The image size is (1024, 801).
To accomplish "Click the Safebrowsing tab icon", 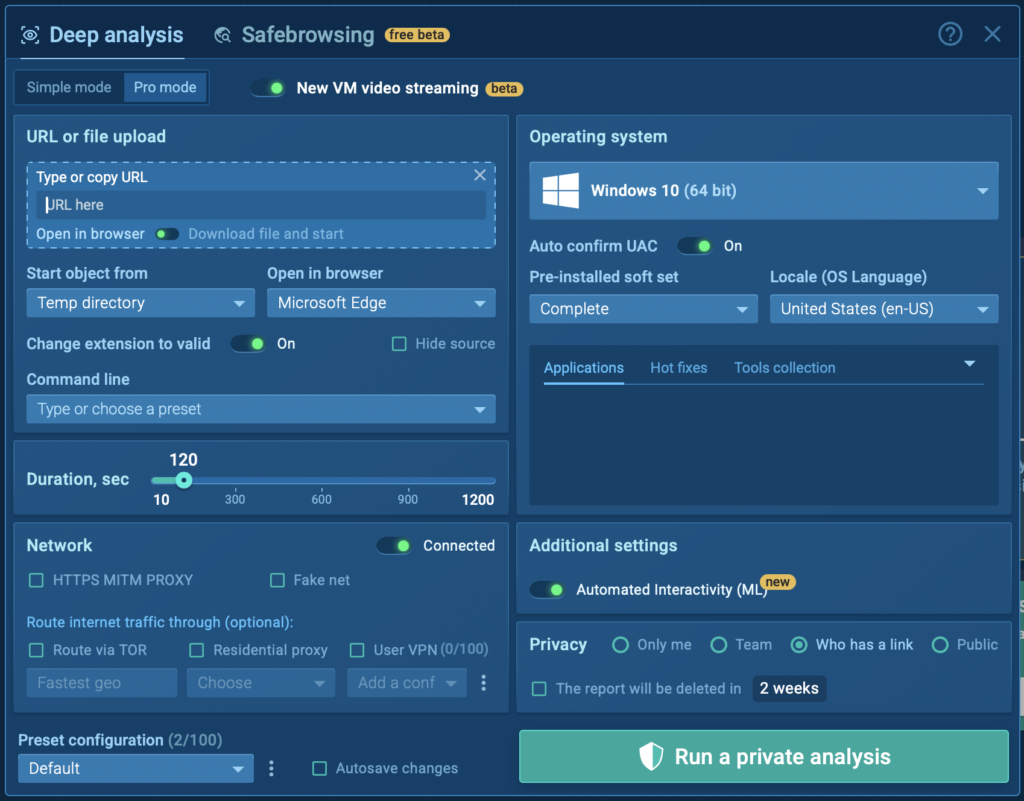I will pyautogui.click(x=223, y=36).
